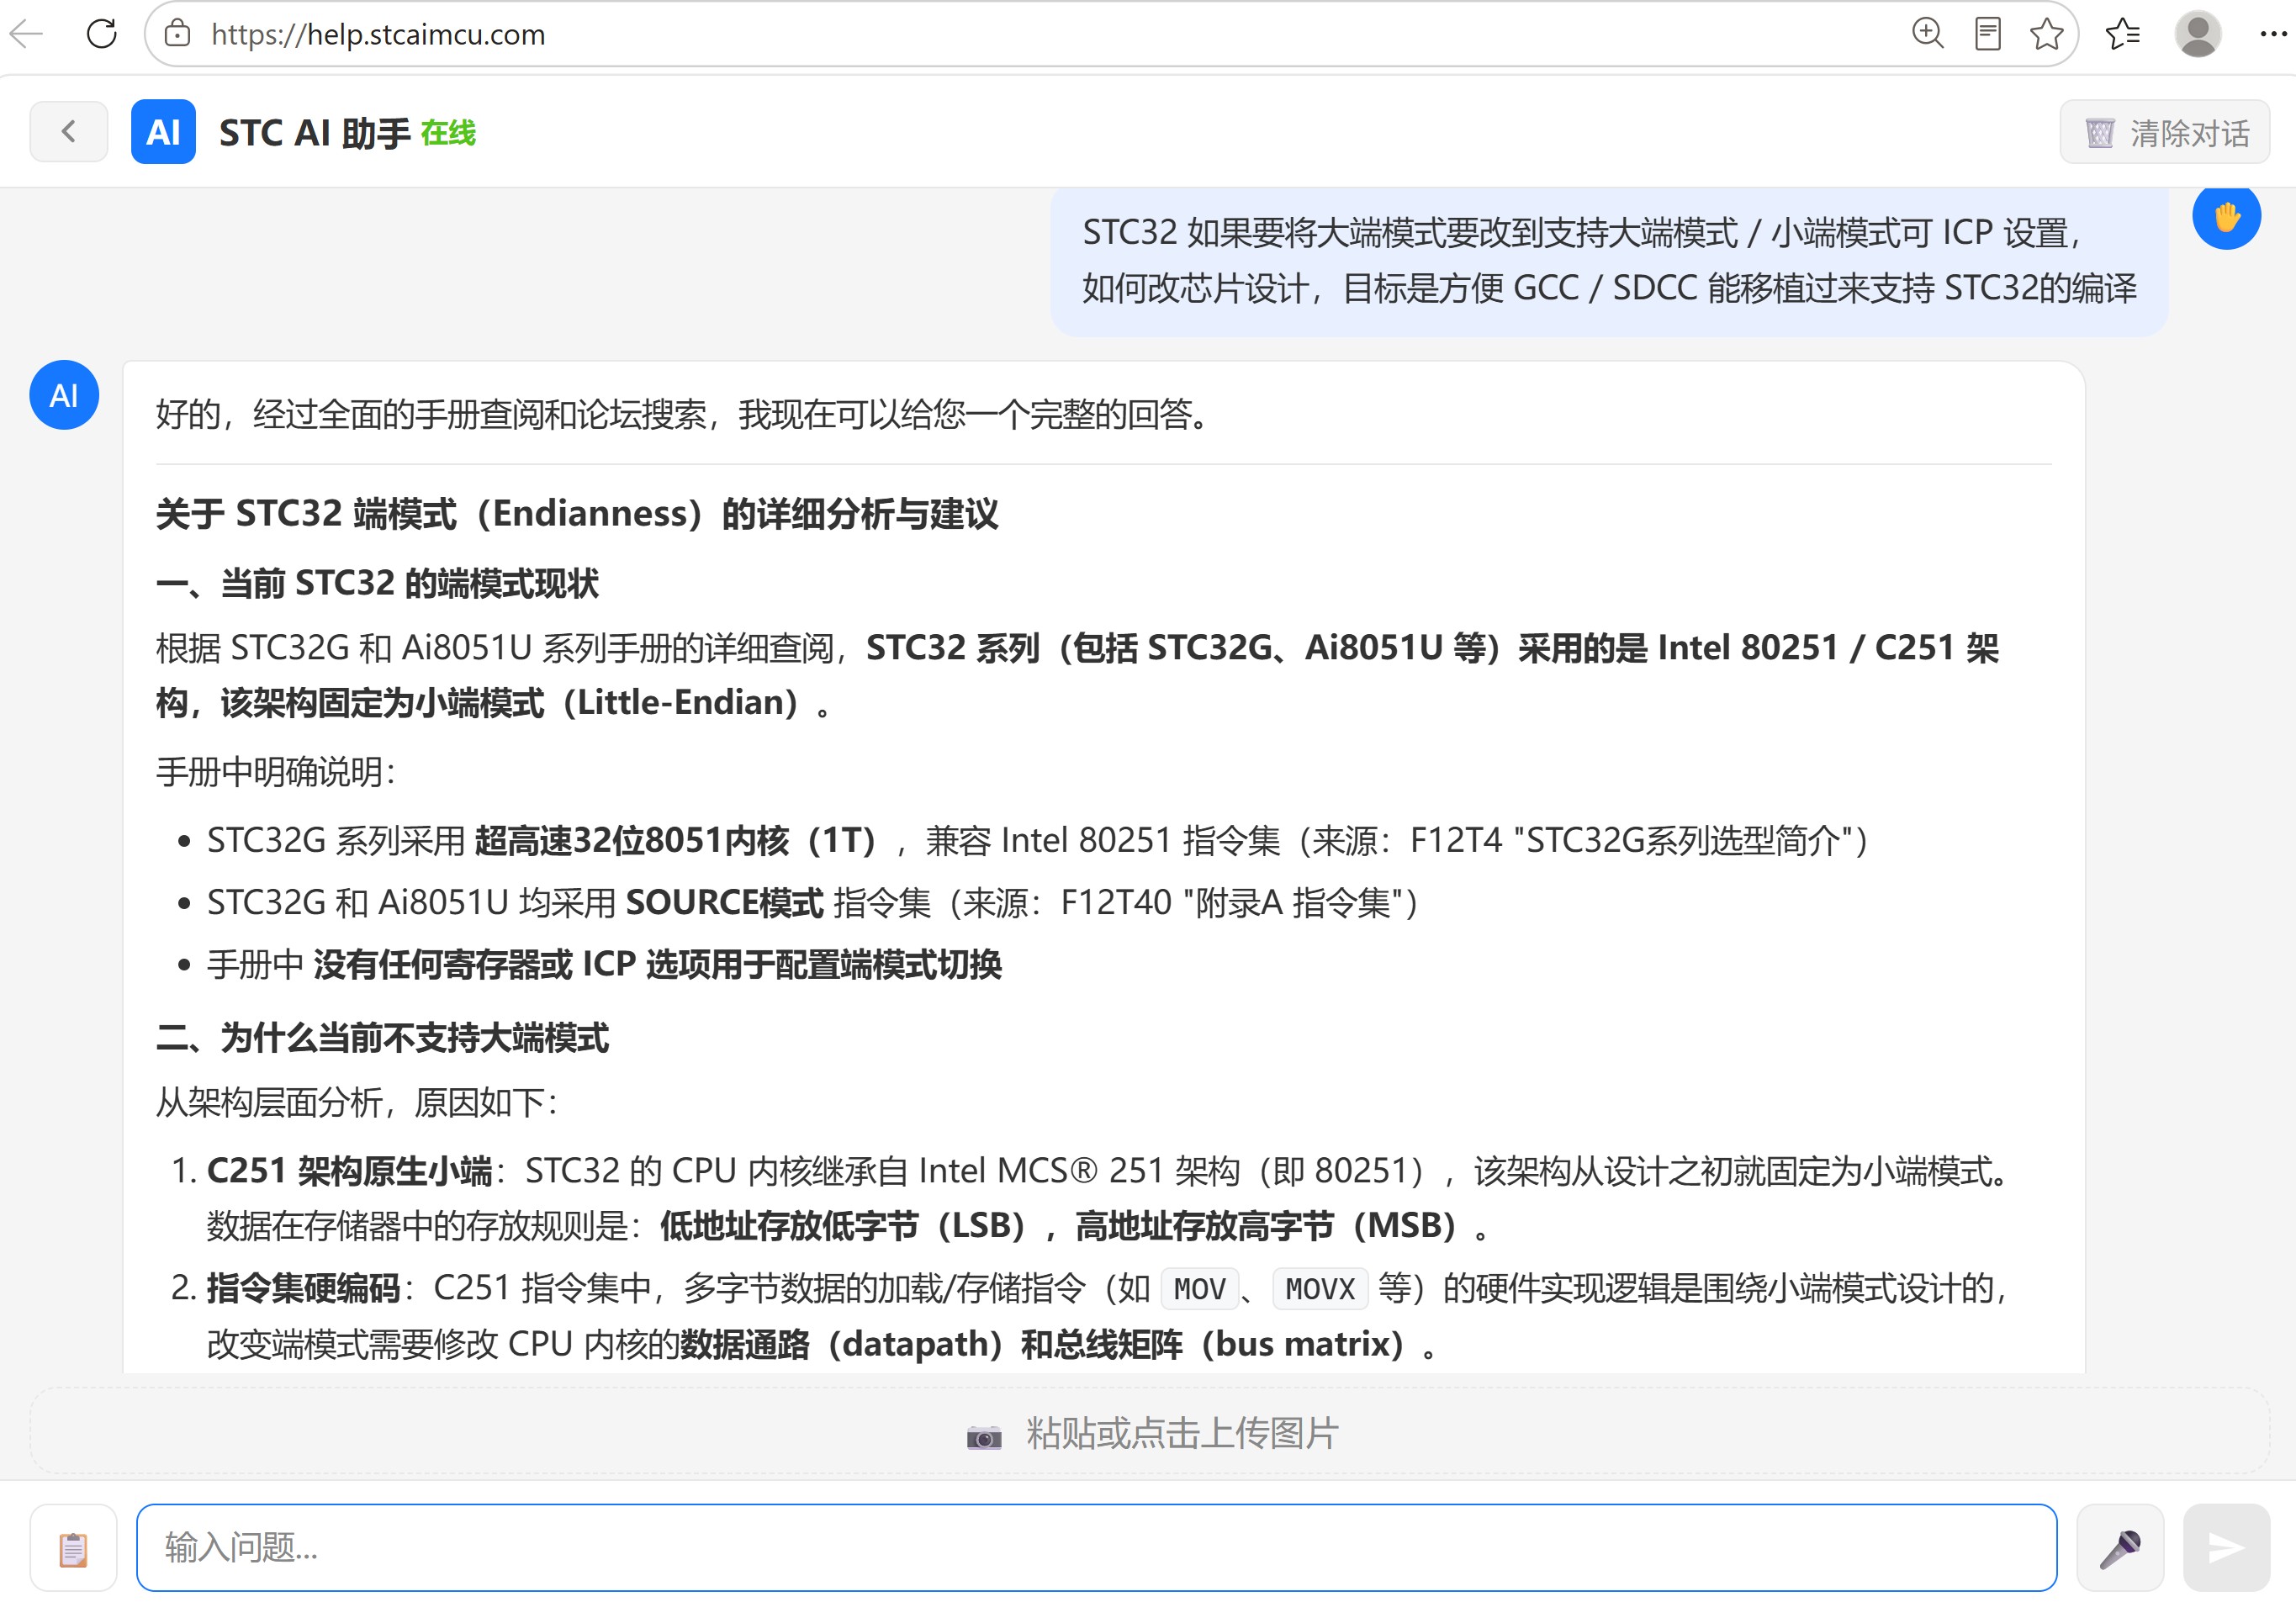The height and width of the screenshot is (1602, 2296).
Task: Click the green 在线 online status label
Action: click(448, 133)
